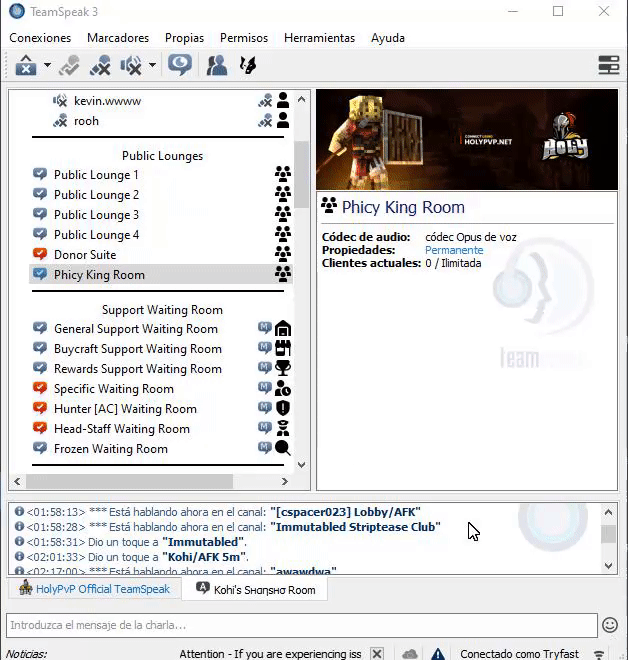Click trophy icon on Rewards Support row
Image resolution: width=628 pixels, height=660 pixels.
coord(283,368)
